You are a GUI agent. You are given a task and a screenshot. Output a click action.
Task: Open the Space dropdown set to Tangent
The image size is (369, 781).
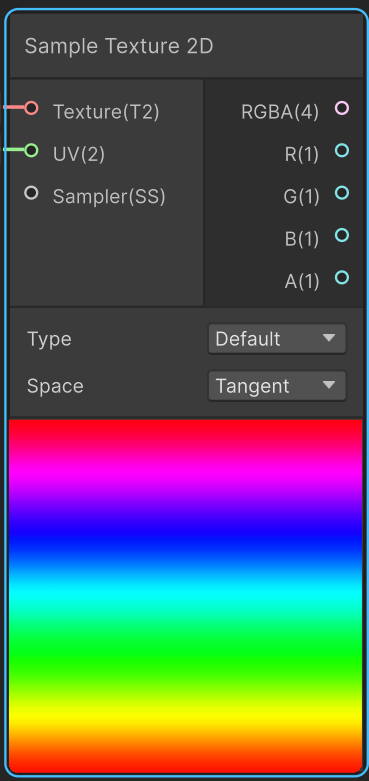[277, 386]
